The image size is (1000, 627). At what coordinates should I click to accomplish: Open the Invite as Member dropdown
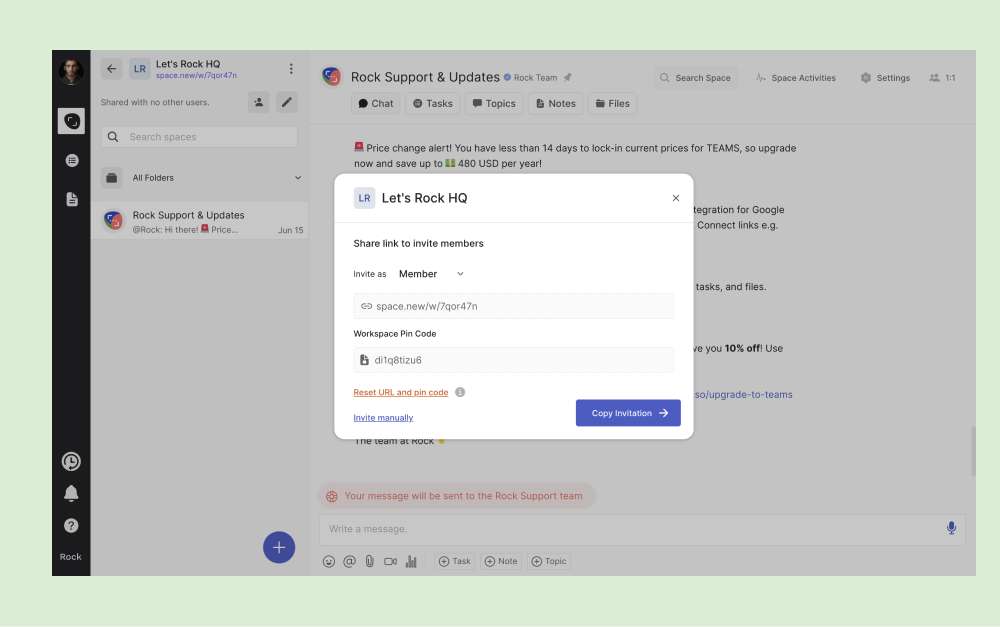pyautogui.click(x=432, y=274)
